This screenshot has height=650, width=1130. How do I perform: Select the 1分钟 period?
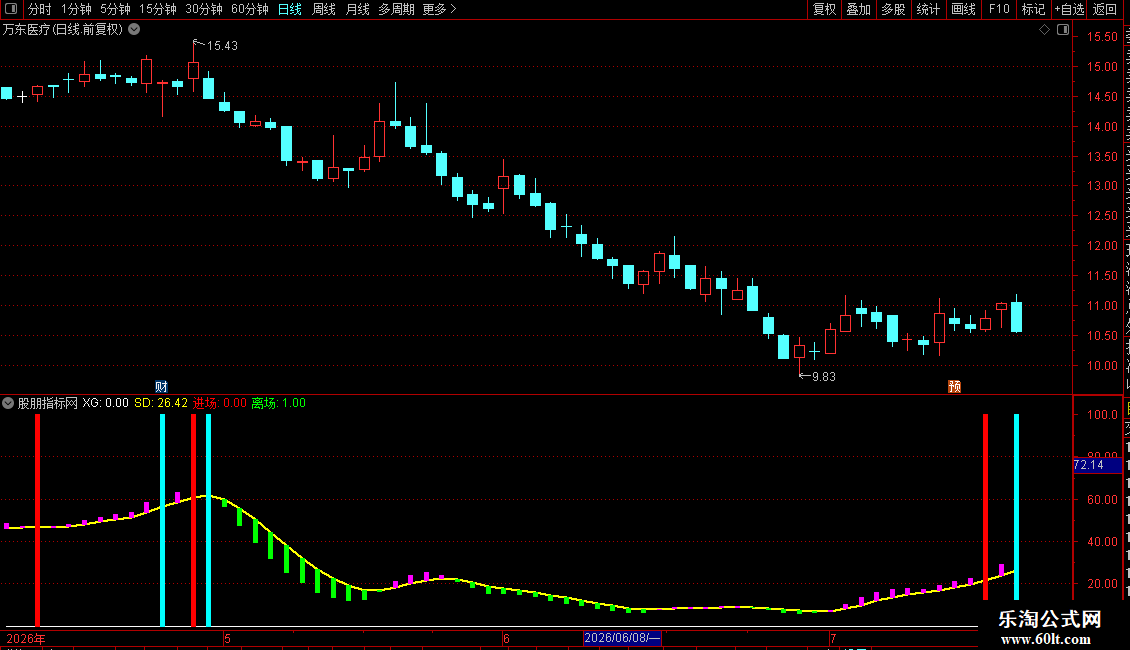76,9
